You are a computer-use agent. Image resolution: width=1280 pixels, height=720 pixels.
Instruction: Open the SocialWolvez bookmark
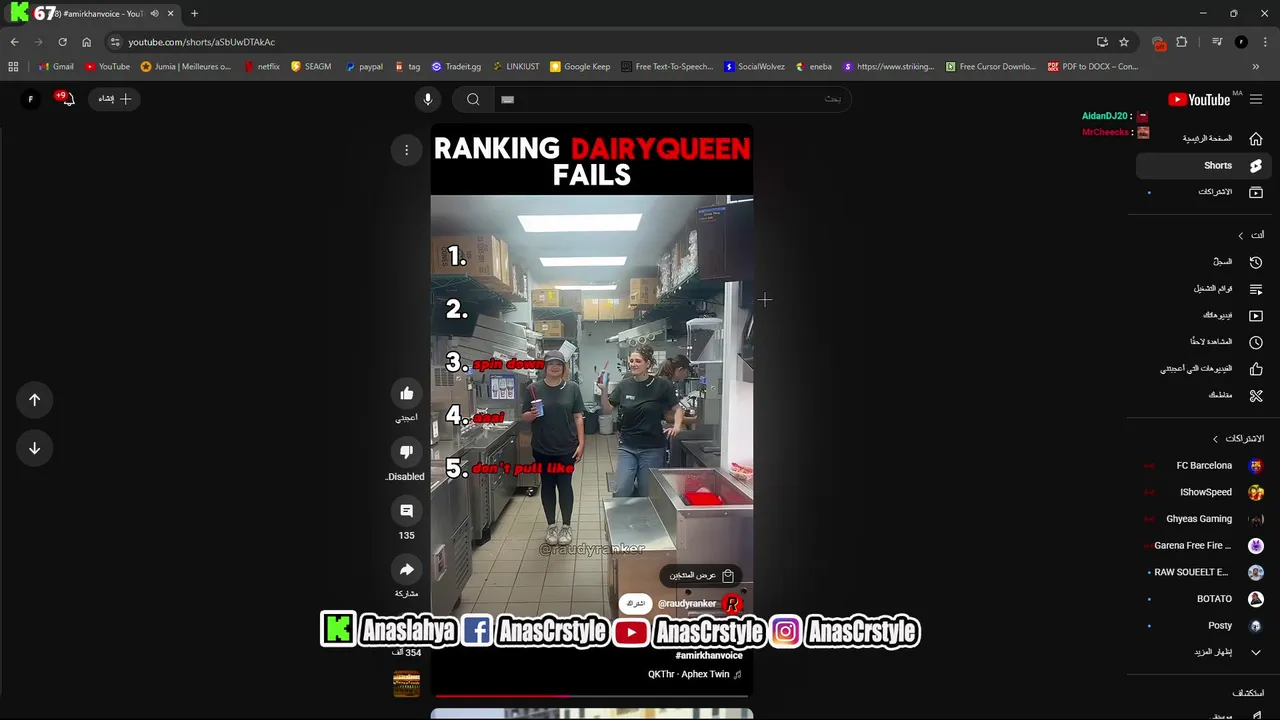coord(754,67)
